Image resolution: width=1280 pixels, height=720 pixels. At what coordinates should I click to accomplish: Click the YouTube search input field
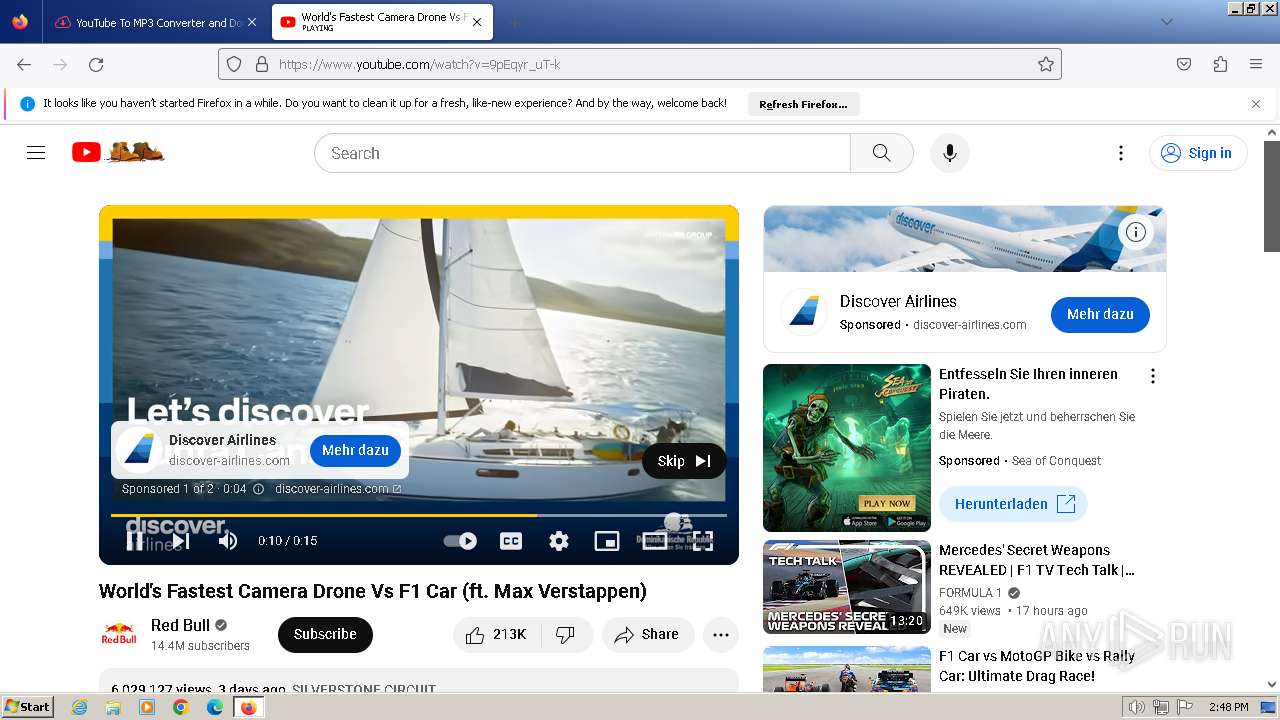tap(582, 153)
